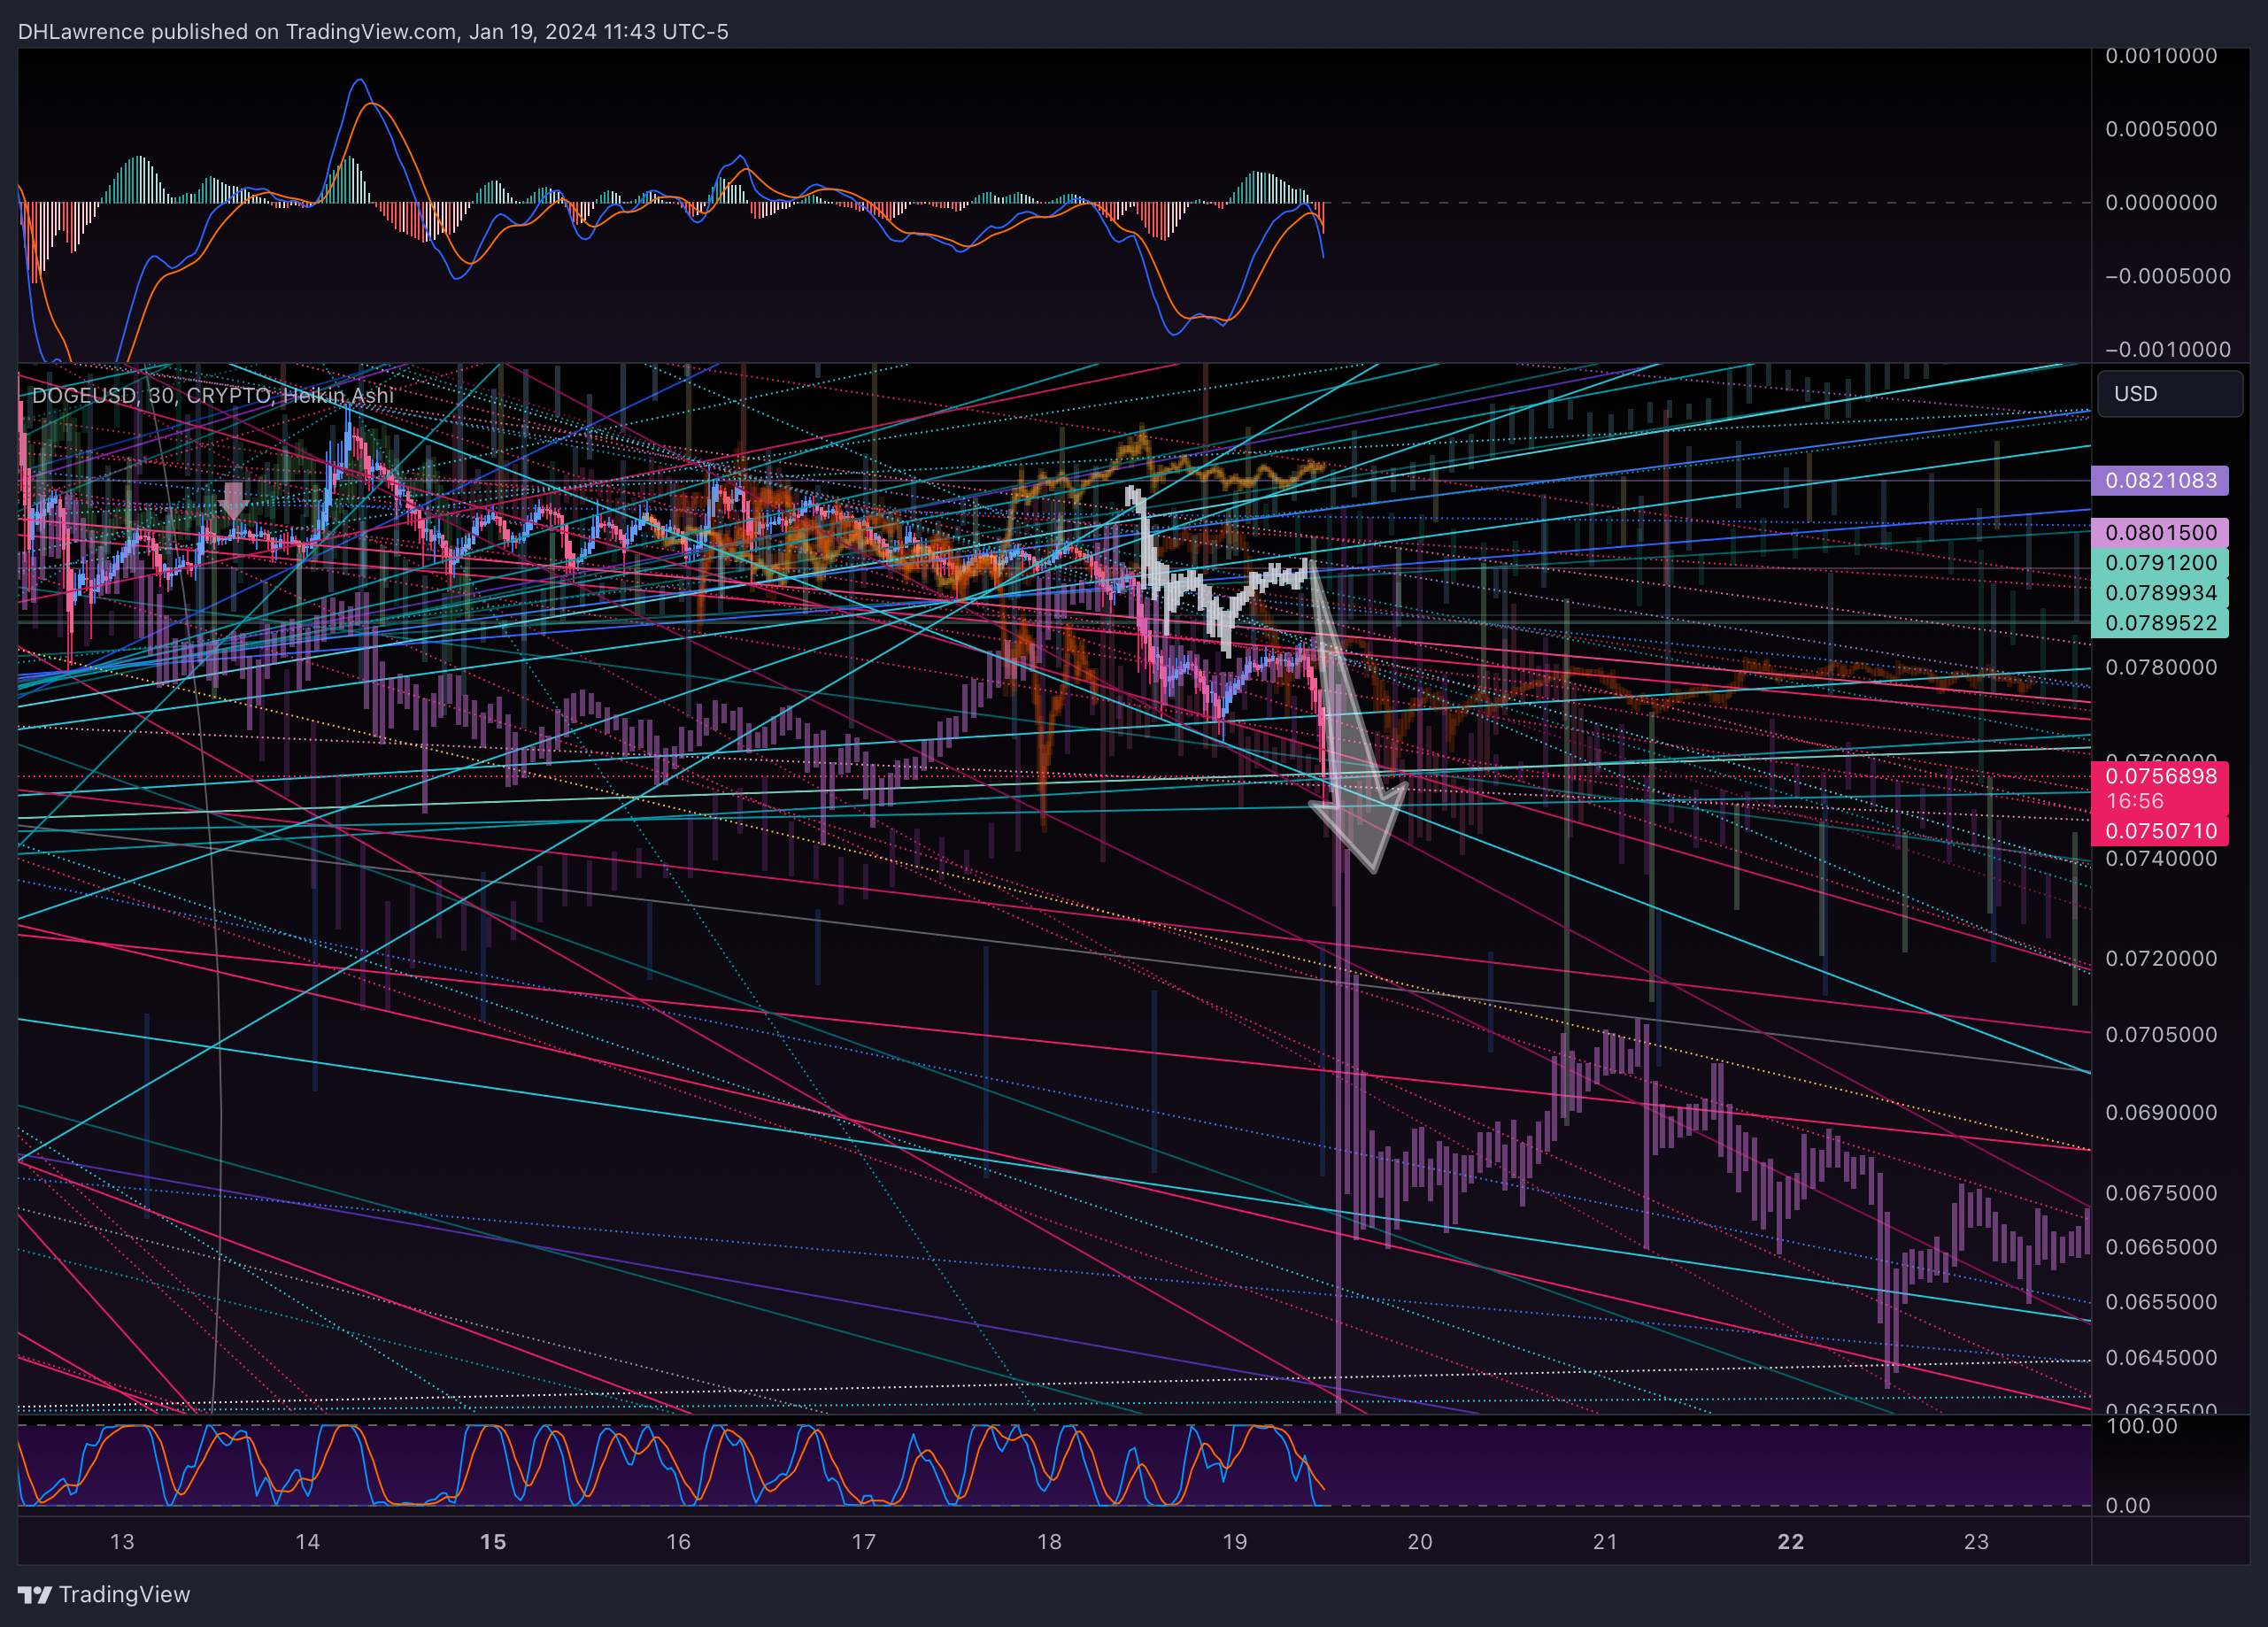Select date 13 on the time axis
Screen dimensions: 2268x1627
[122, 1541]
